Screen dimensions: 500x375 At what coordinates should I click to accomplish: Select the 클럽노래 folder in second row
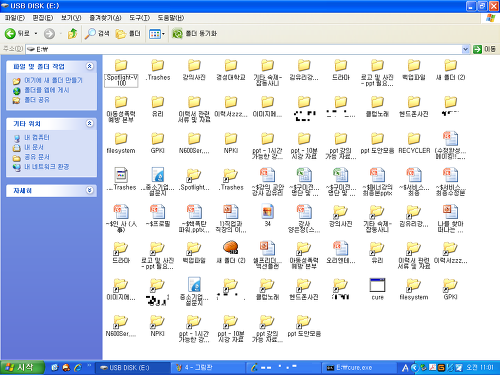(377, 102)
